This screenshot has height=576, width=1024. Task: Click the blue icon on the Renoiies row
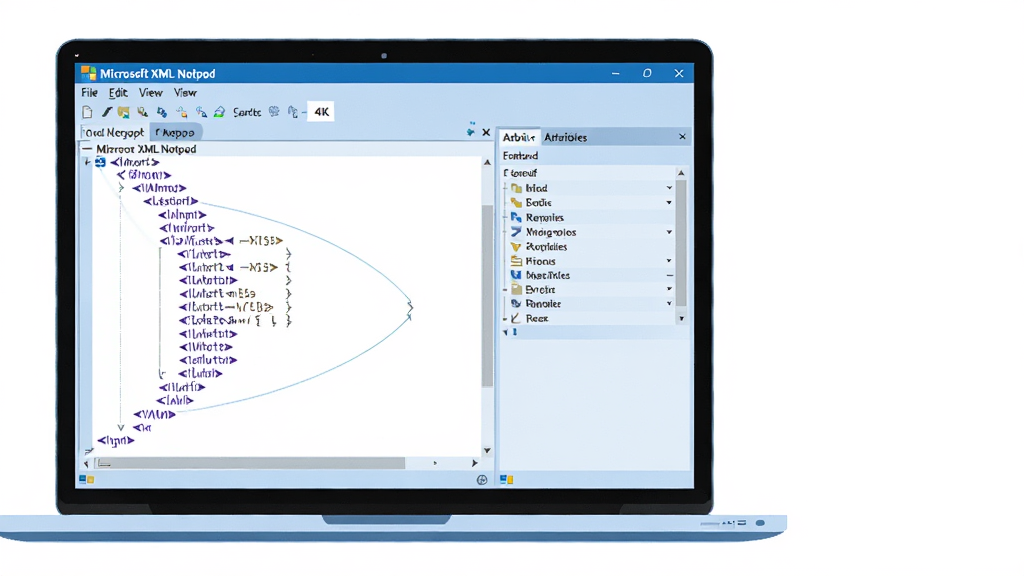point(517,217)
